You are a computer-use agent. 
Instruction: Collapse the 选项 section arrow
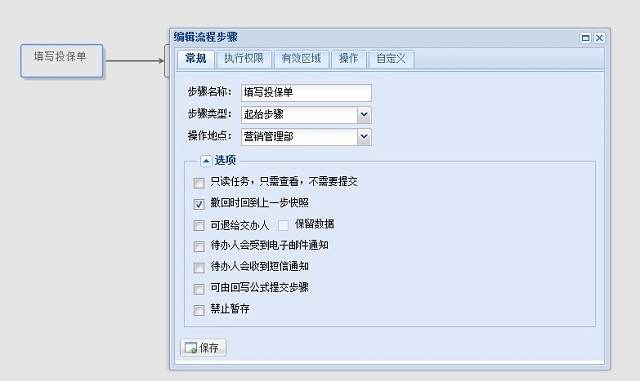[206, 161]
